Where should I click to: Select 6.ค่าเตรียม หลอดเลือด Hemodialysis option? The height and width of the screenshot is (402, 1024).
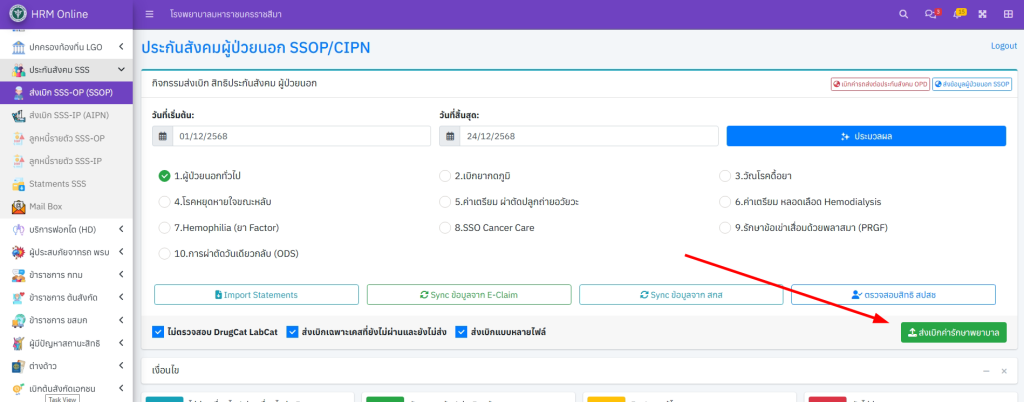pos(726,202)
